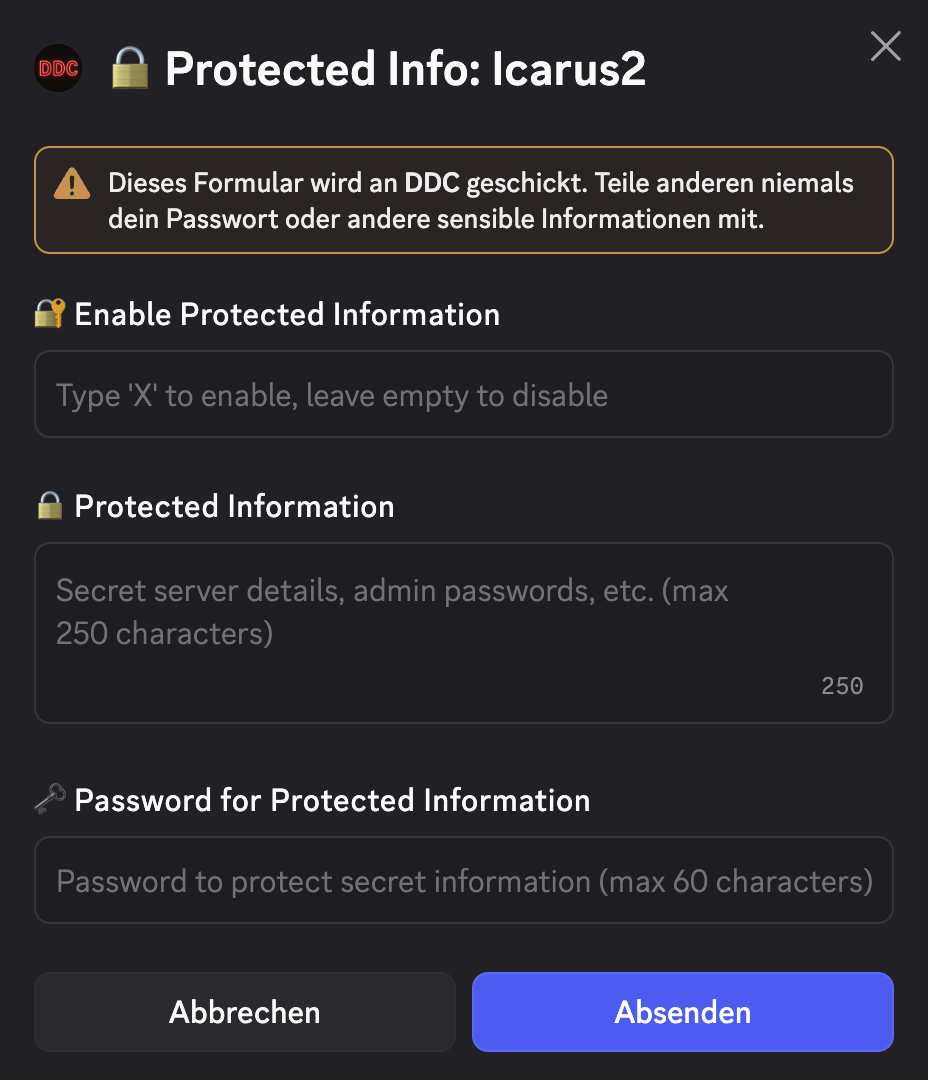Screen dimensions: 928x1080
Task: Click the character counter showing 250
Action: 841,686
